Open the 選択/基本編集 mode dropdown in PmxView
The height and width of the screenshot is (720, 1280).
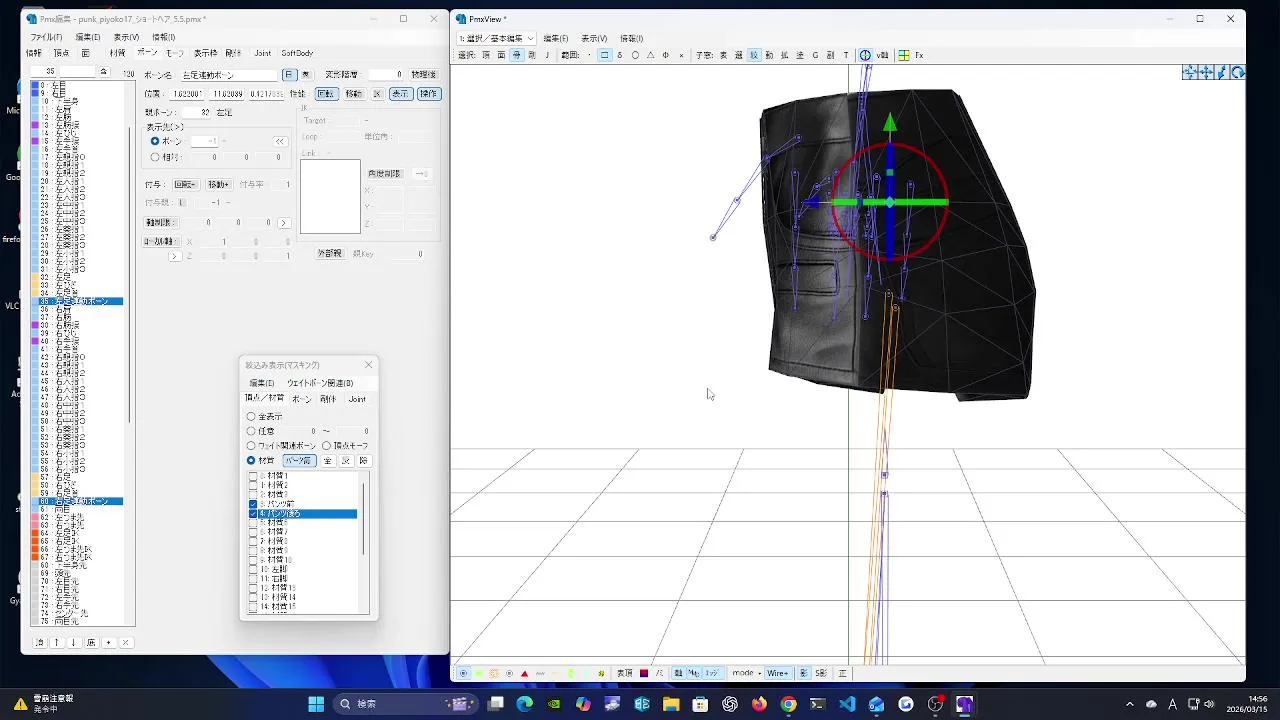pos(496,38)
